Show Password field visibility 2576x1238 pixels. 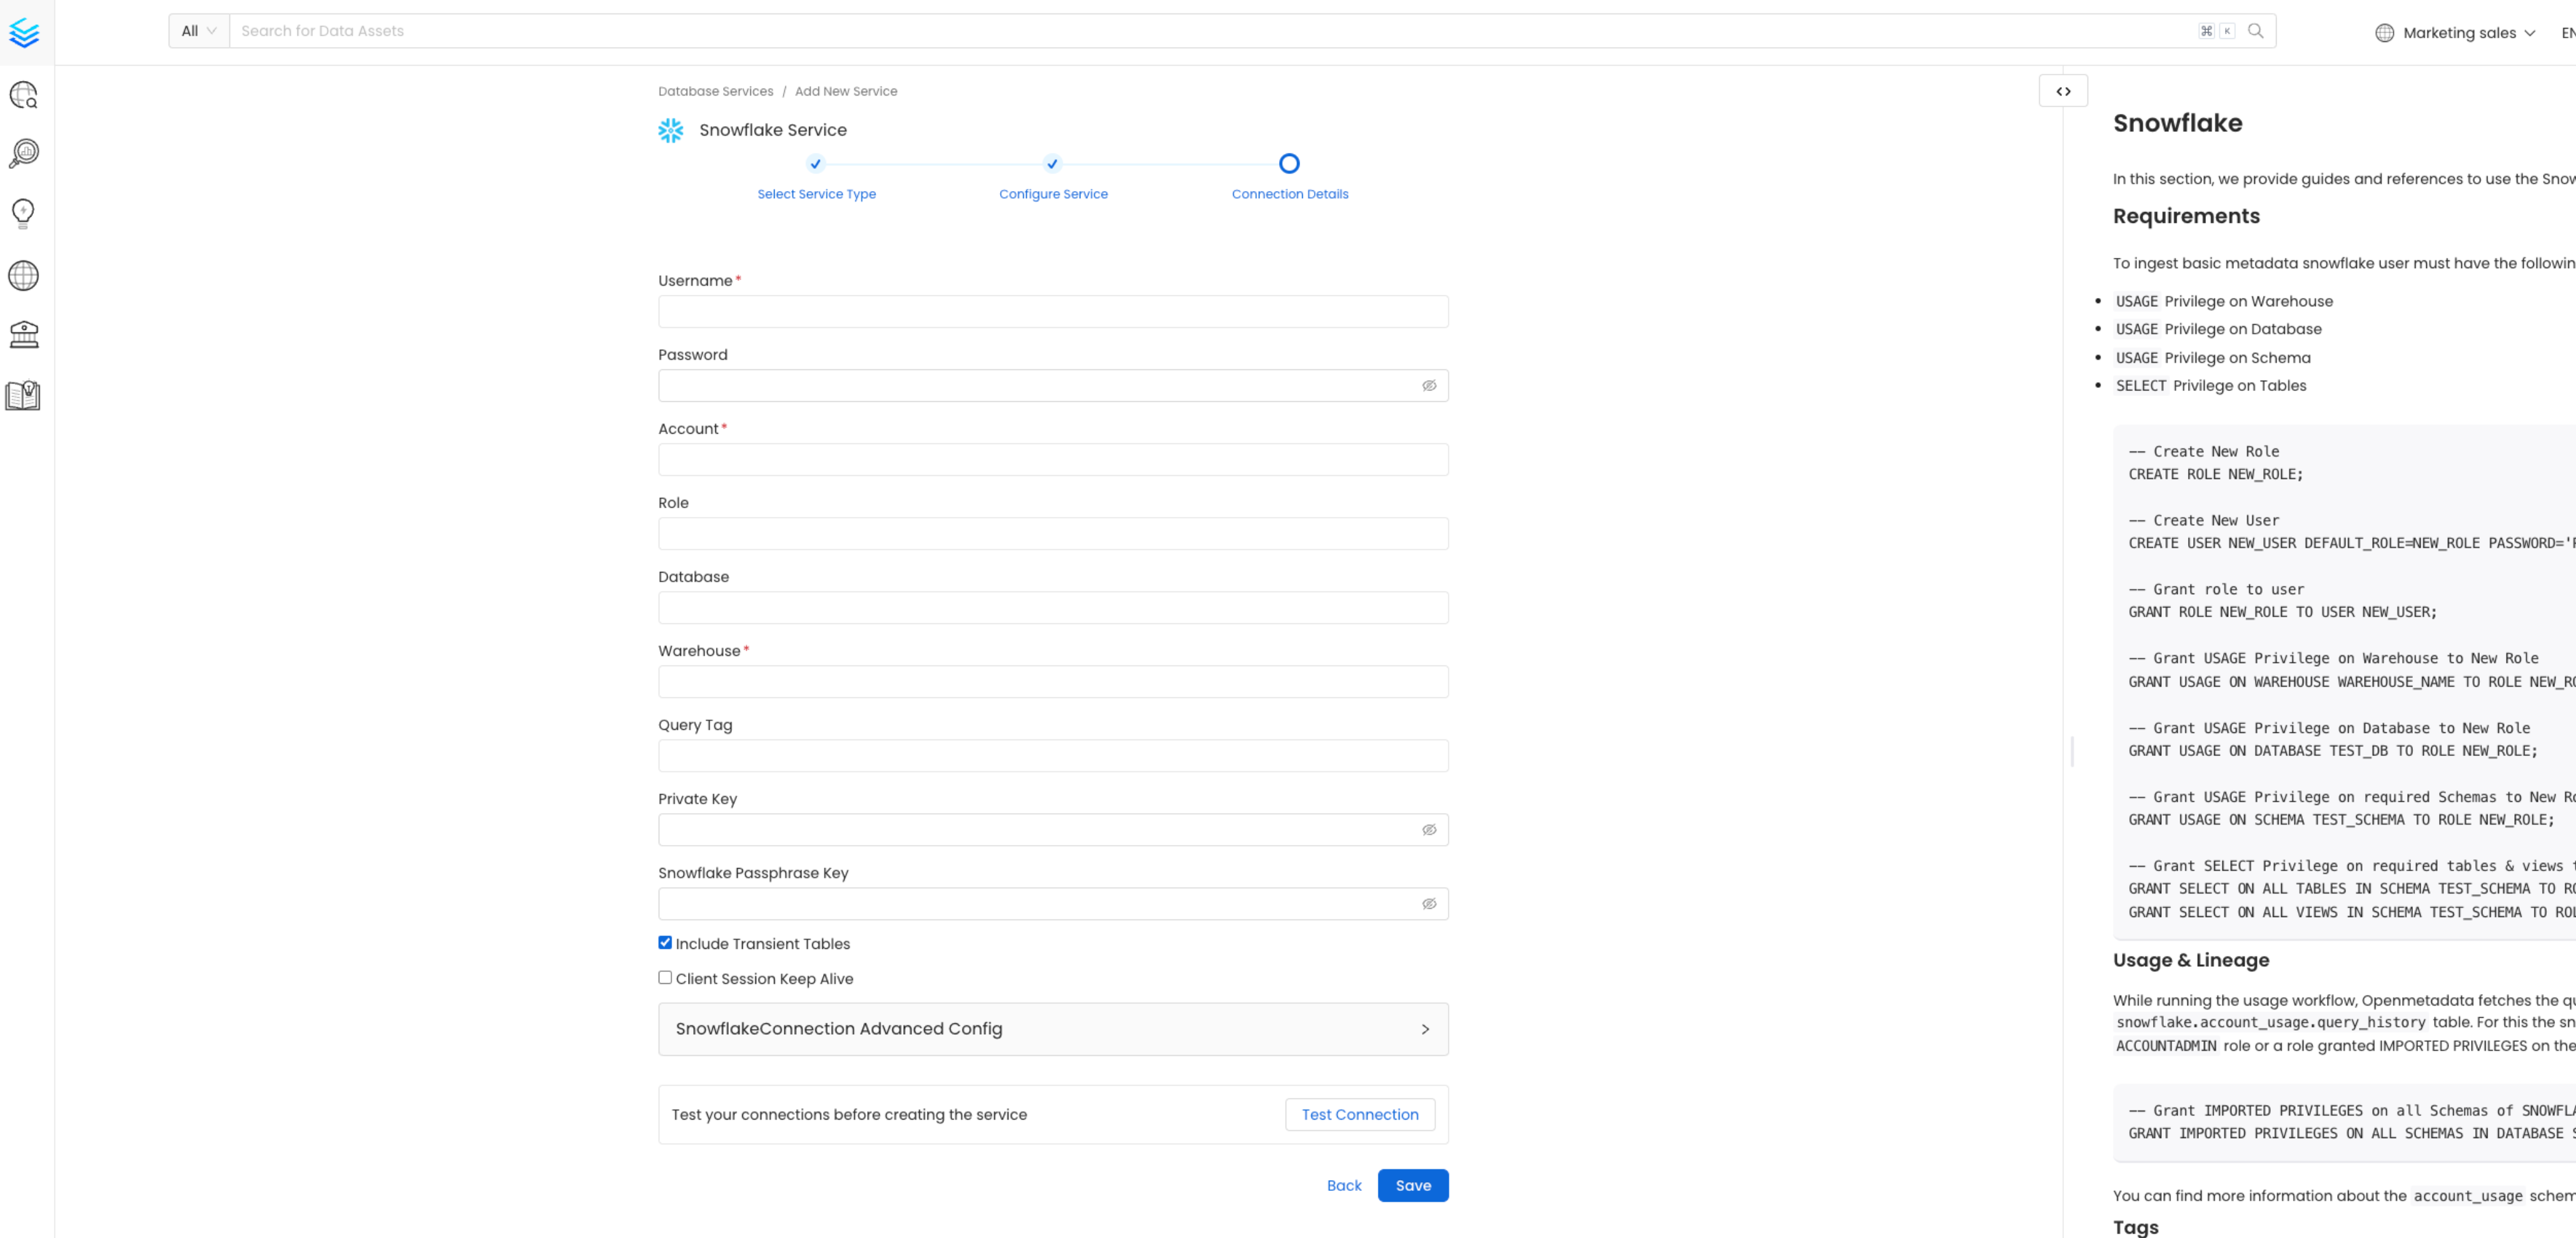point(1429,386)
